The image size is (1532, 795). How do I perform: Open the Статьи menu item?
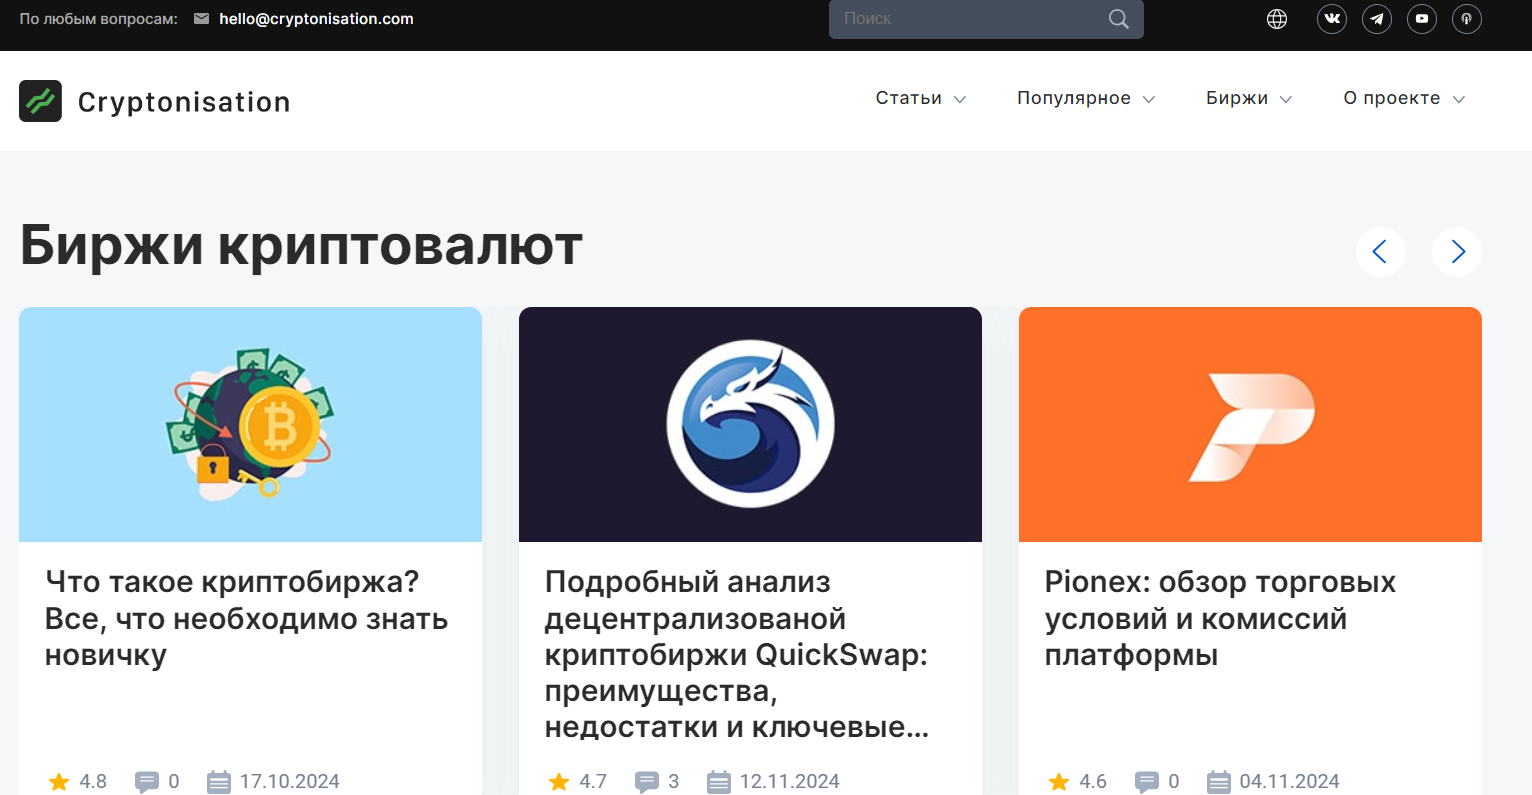(x=909, y=98)
